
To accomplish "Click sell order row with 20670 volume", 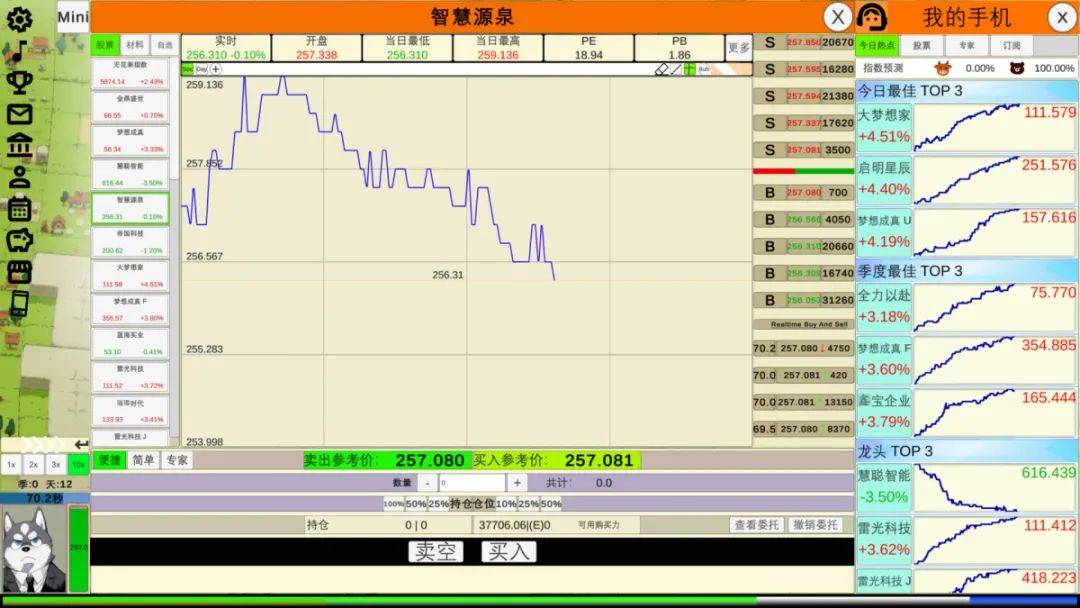I will (803, 43).
